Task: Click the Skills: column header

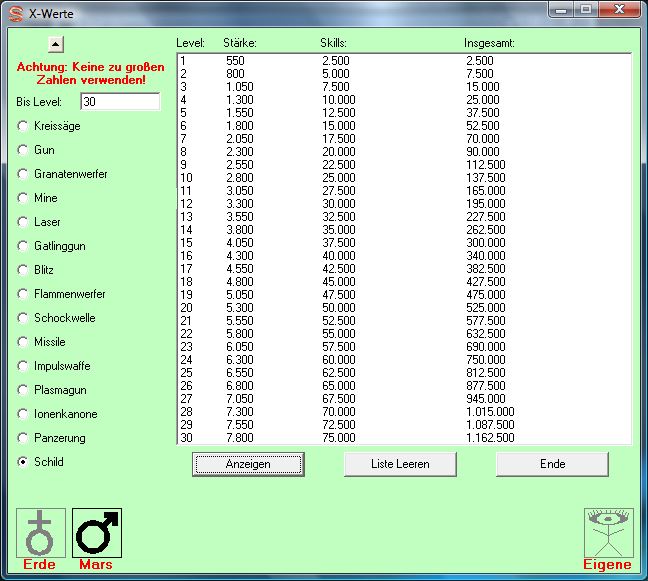Action: click(x=333, y=43)
